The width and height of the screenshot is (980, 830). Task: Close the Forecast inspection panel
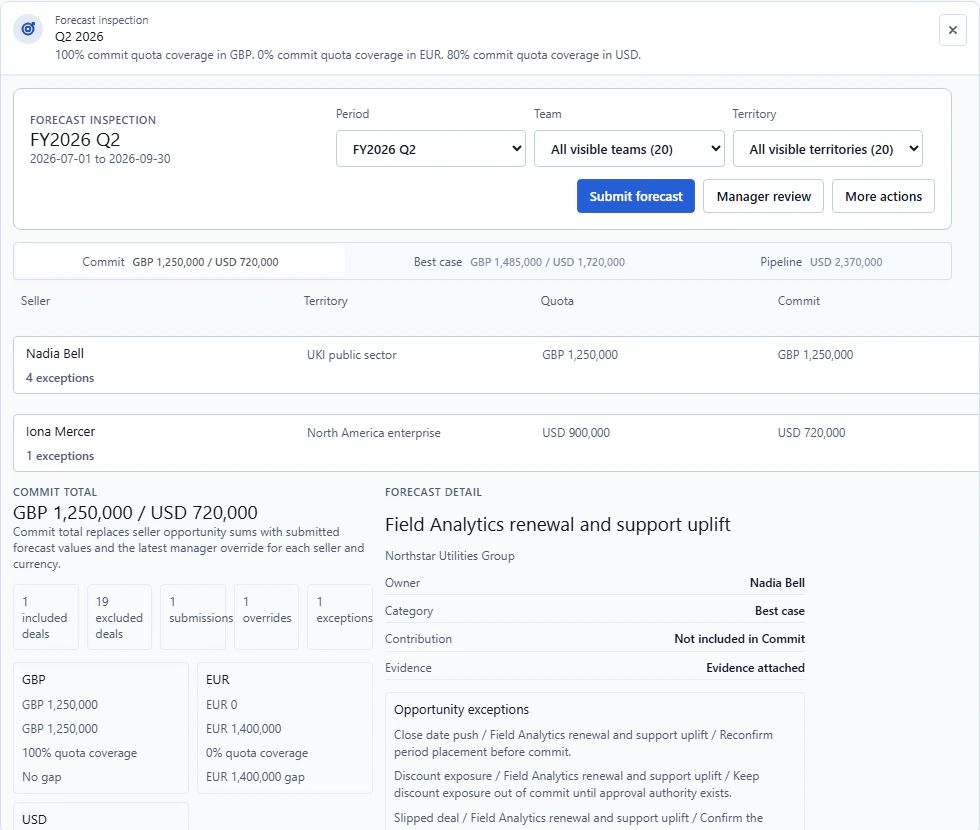[952, 30]
